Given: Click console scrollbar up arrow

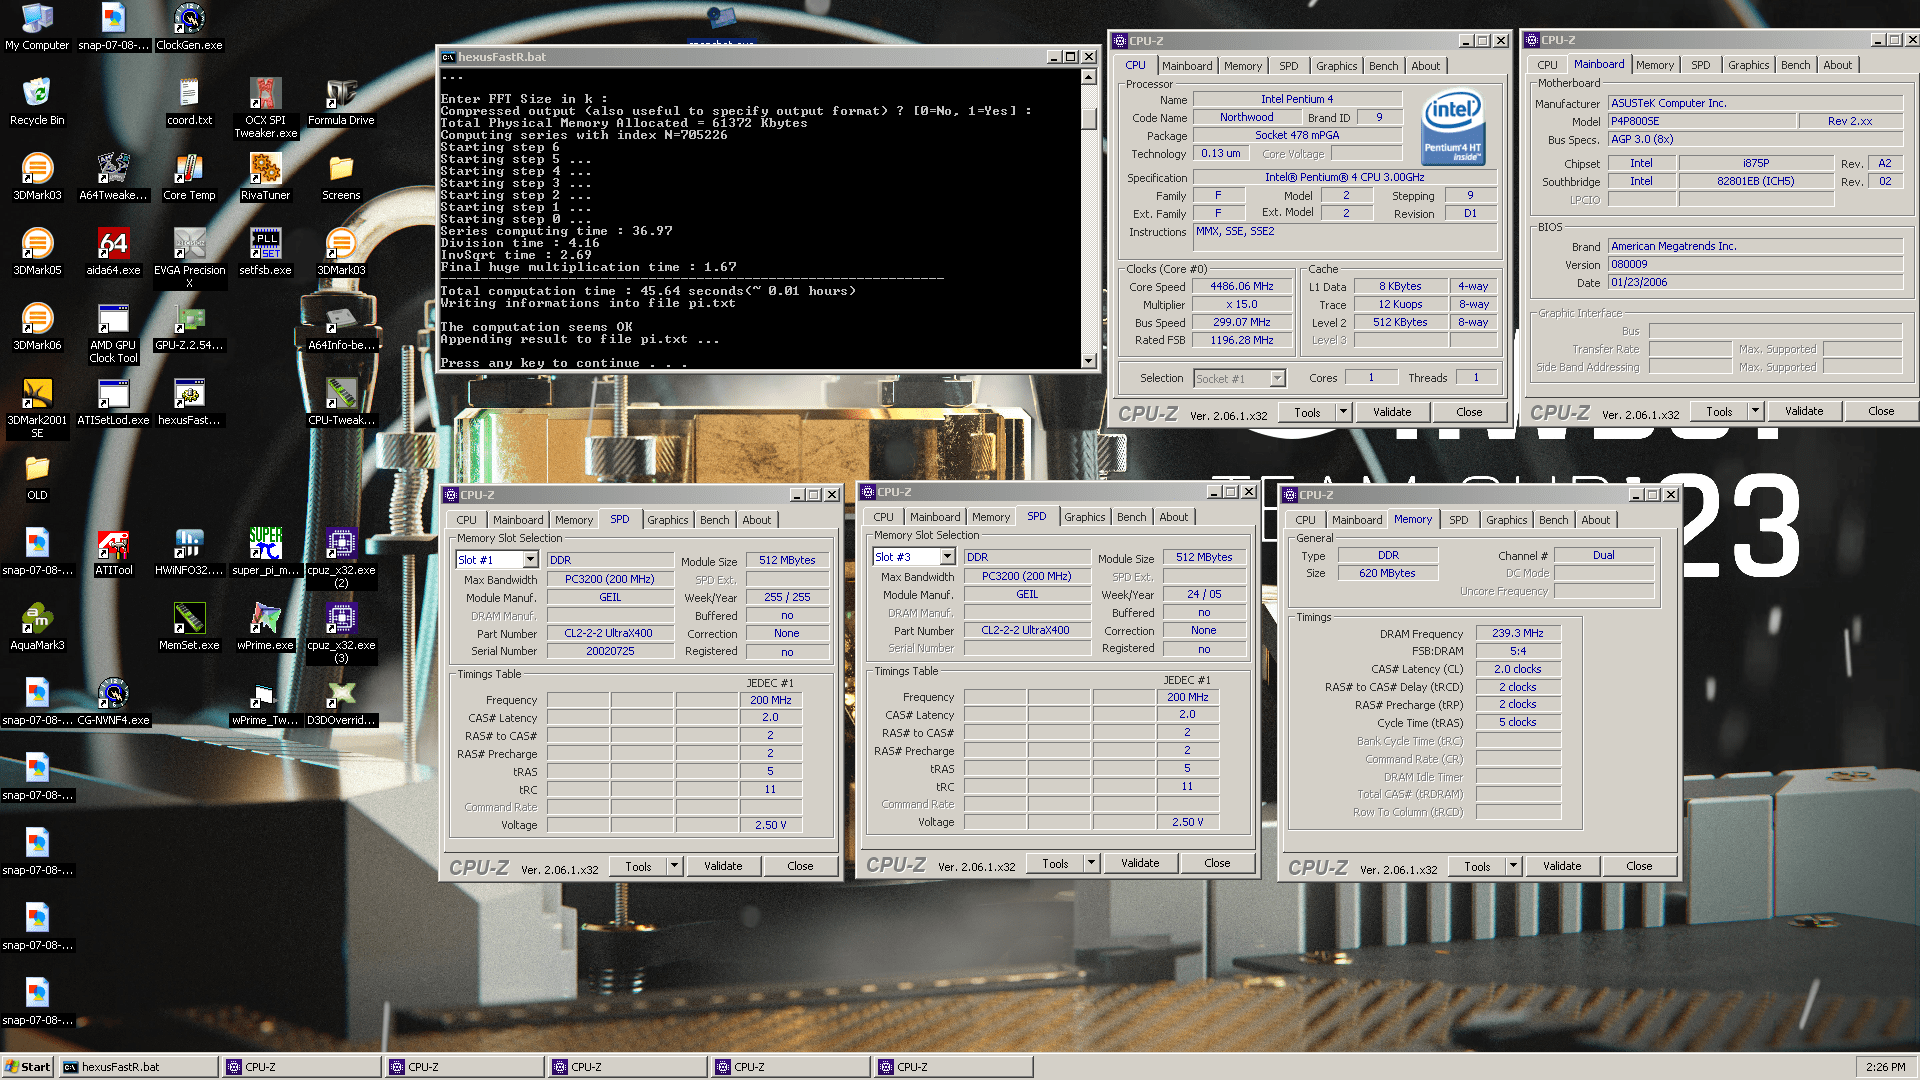Looking at the screenshot, I should (1089, 76).
